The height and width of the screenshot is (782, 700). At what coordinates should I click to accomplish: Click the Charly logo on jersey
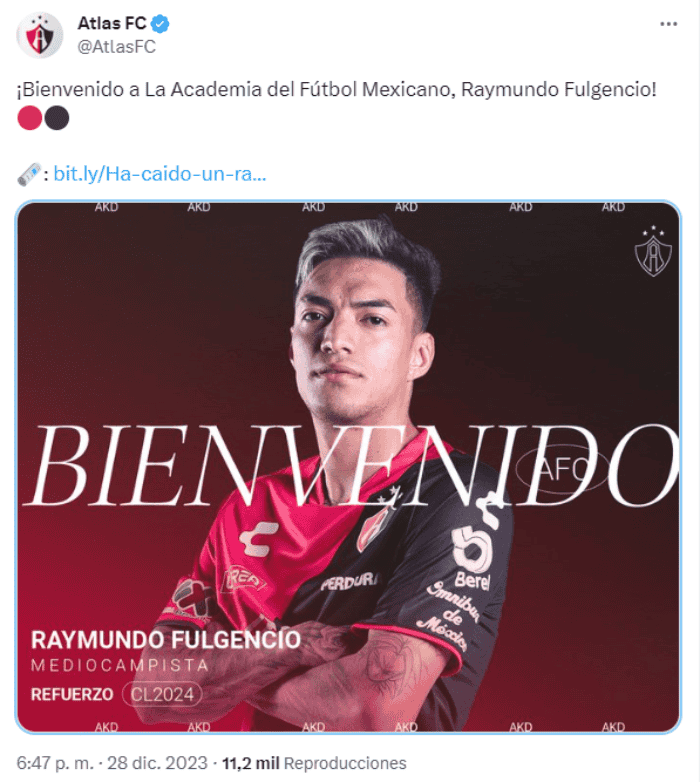click(x=257, y=539)
